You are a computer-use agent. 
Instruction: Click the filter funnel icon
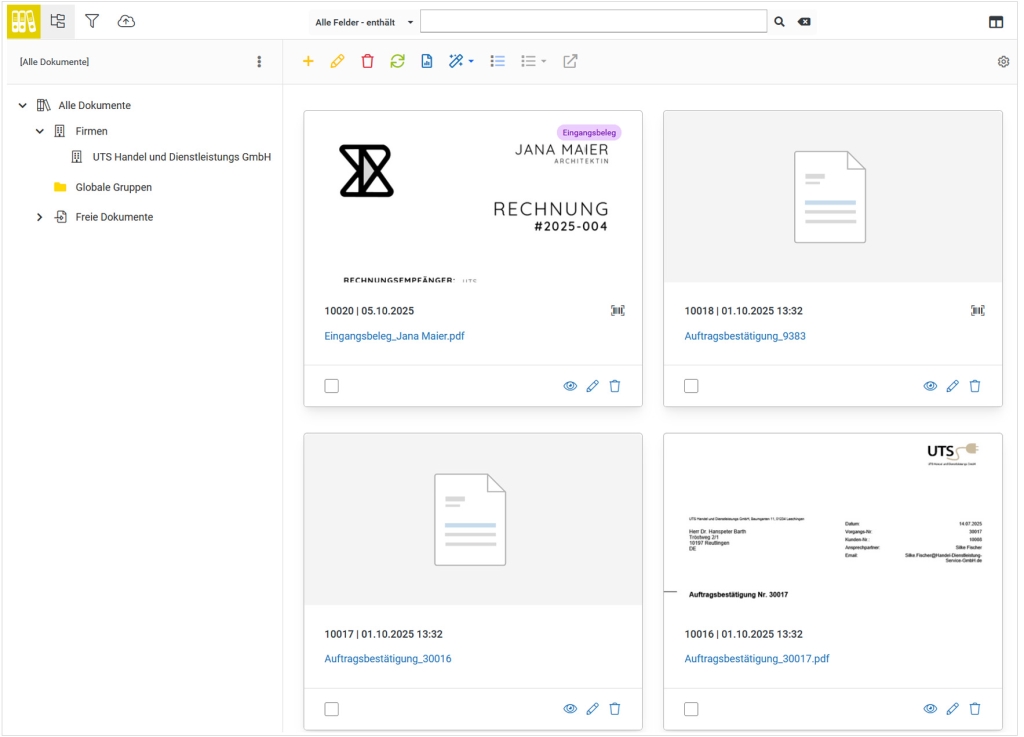pyautogui.click(x=92, y=21)
